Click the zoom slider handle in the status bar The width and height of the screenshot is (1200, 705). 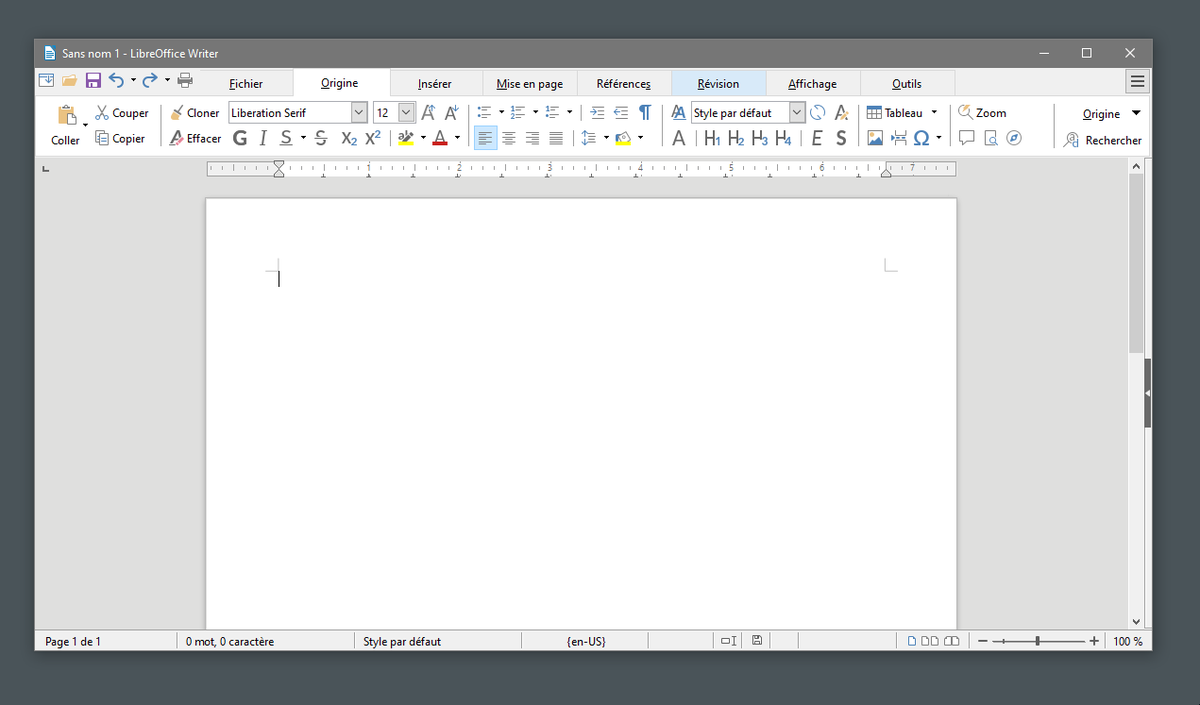click(1038, 641)
